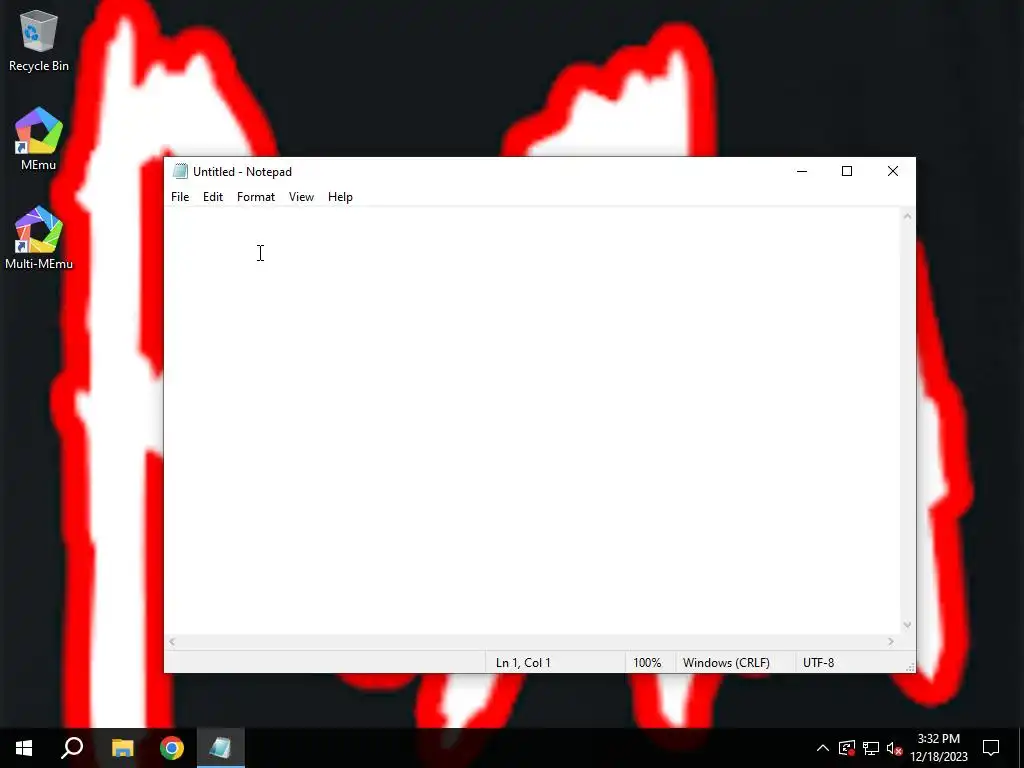Select the Multi-MEmu desktop shortcut
This screenshot has height=768, width=1024.
click(x=39, y=238)
